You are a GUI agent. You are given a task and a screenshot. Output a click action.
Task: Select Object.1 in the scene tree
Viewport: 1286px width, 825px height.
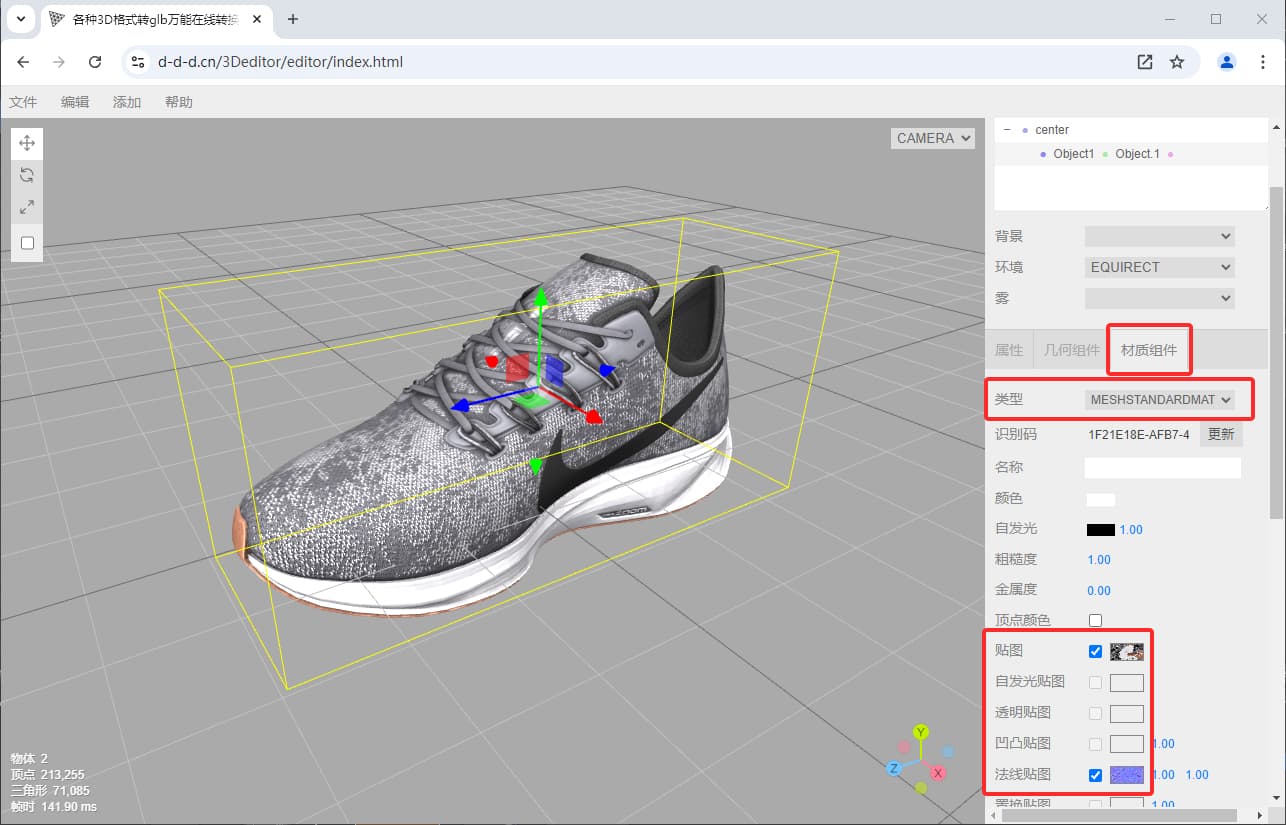1137,154
